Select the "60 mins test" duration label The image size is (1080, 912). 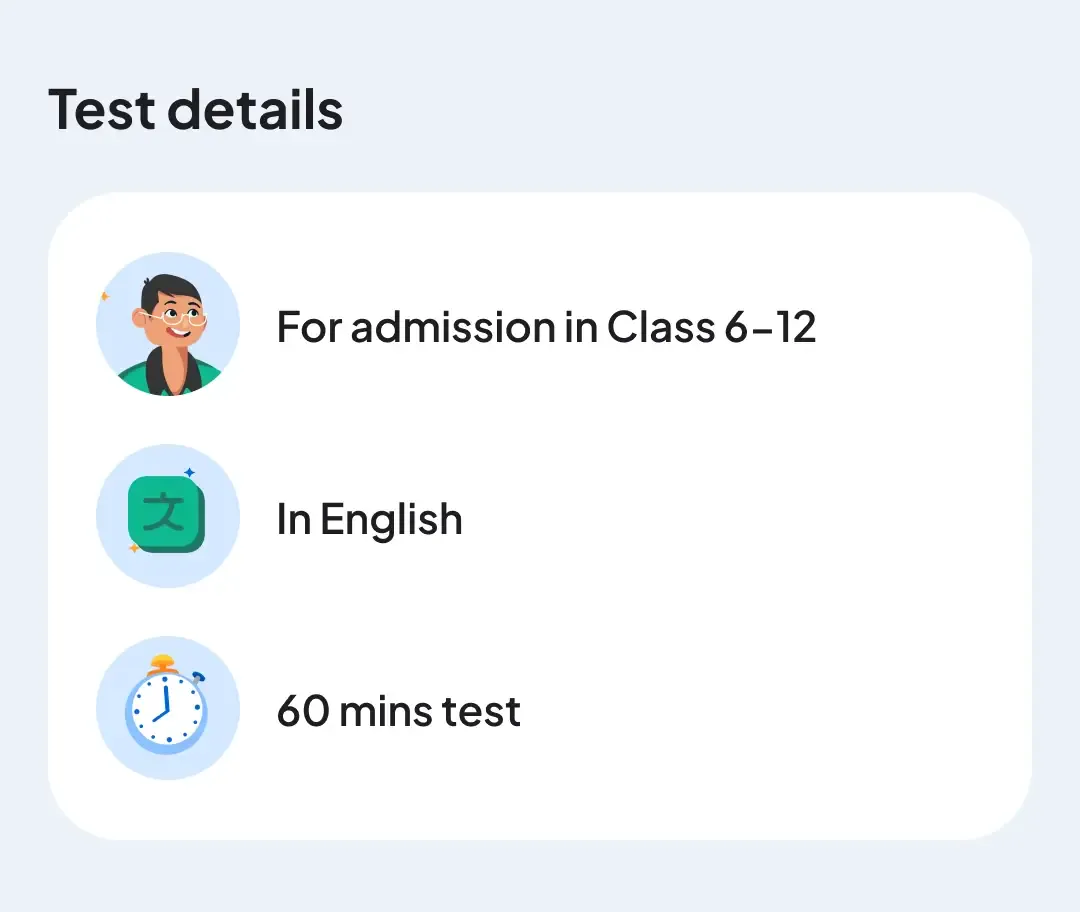click(x=398, y=712)
